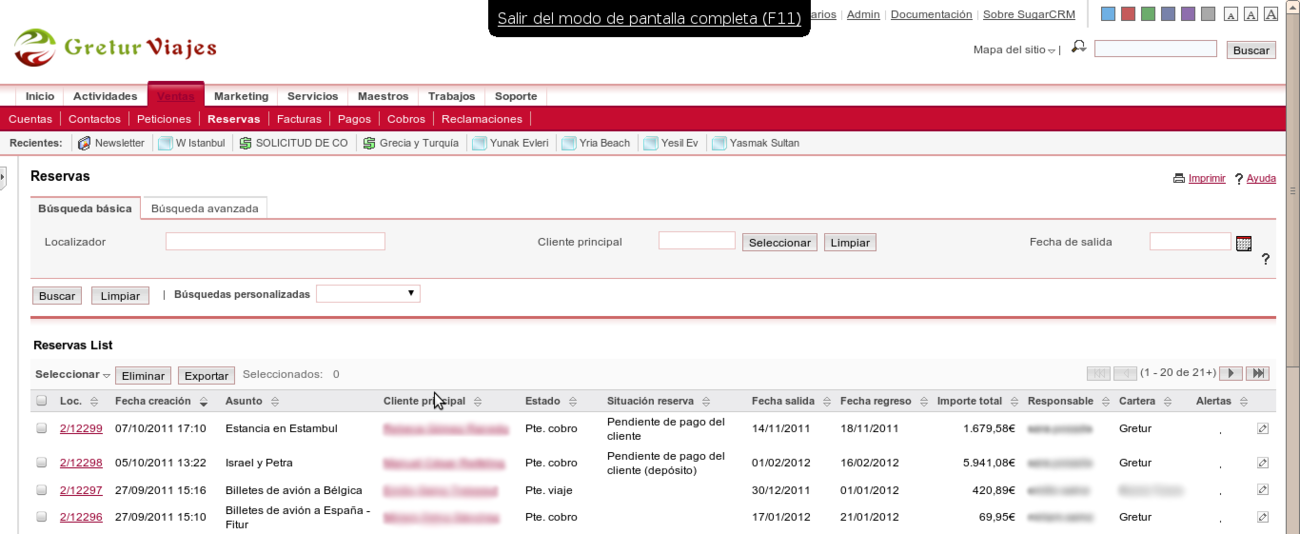Click the Fecha de salida input field
This screenshot has height=534, width=1300.
pyautogui.click(x=1190, y=241)
